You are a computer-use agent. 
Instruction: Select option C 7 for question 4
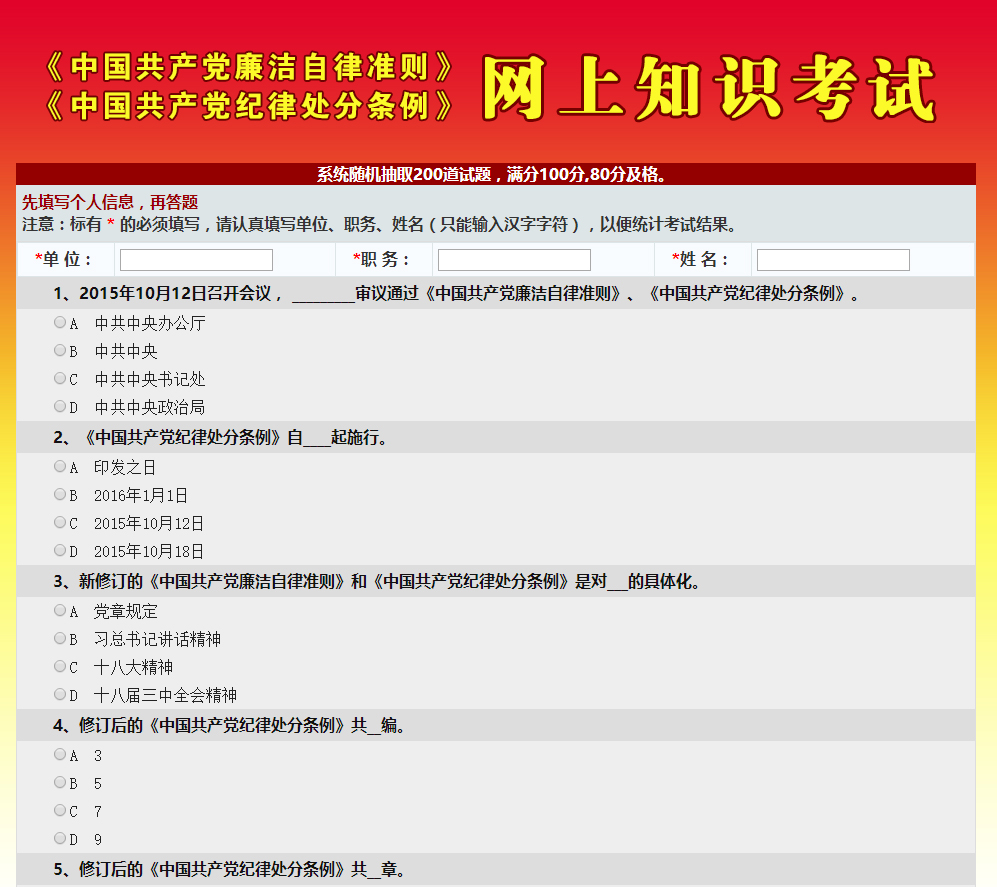(60, 811)
